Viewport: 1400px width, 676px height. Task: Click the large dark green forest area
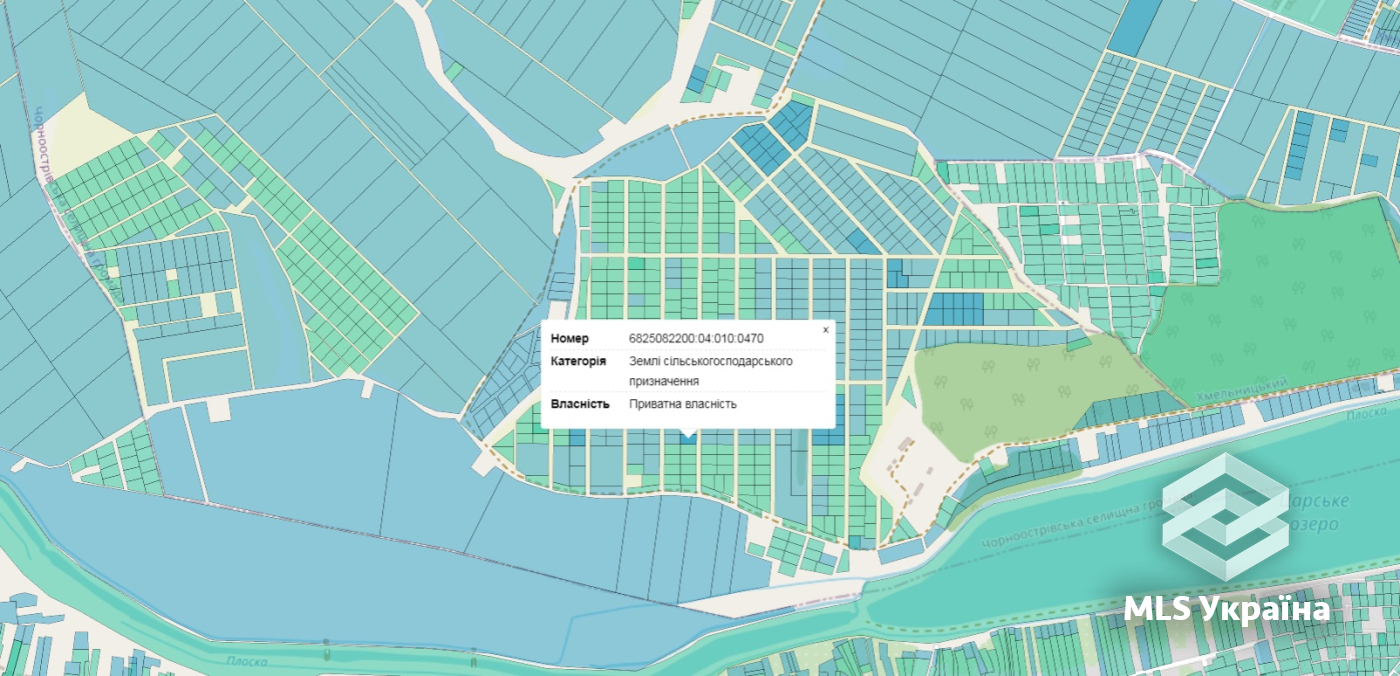[1270, 295]
